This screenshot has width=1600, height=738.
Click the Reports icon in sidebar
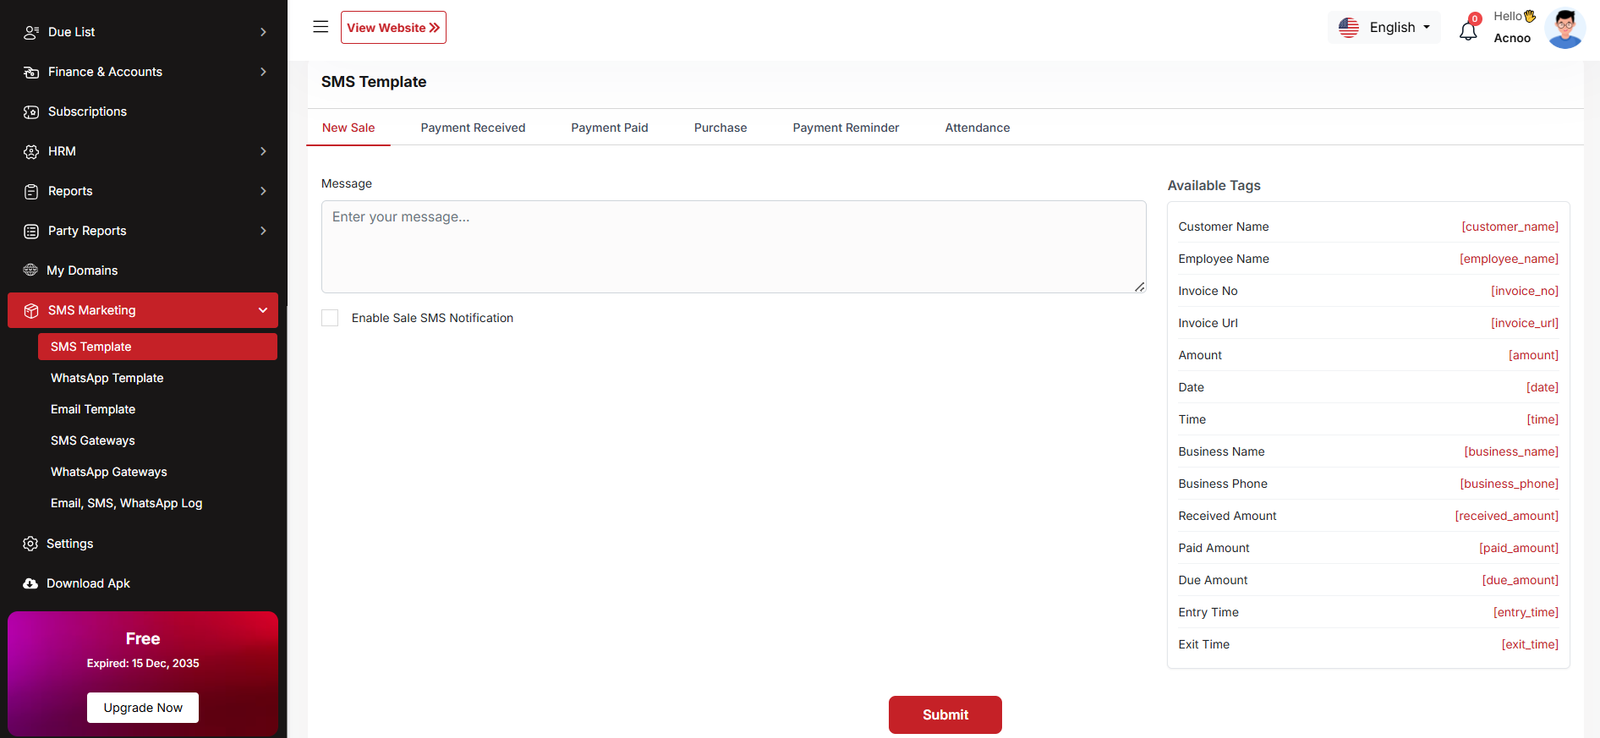click(x=31, y=191)
